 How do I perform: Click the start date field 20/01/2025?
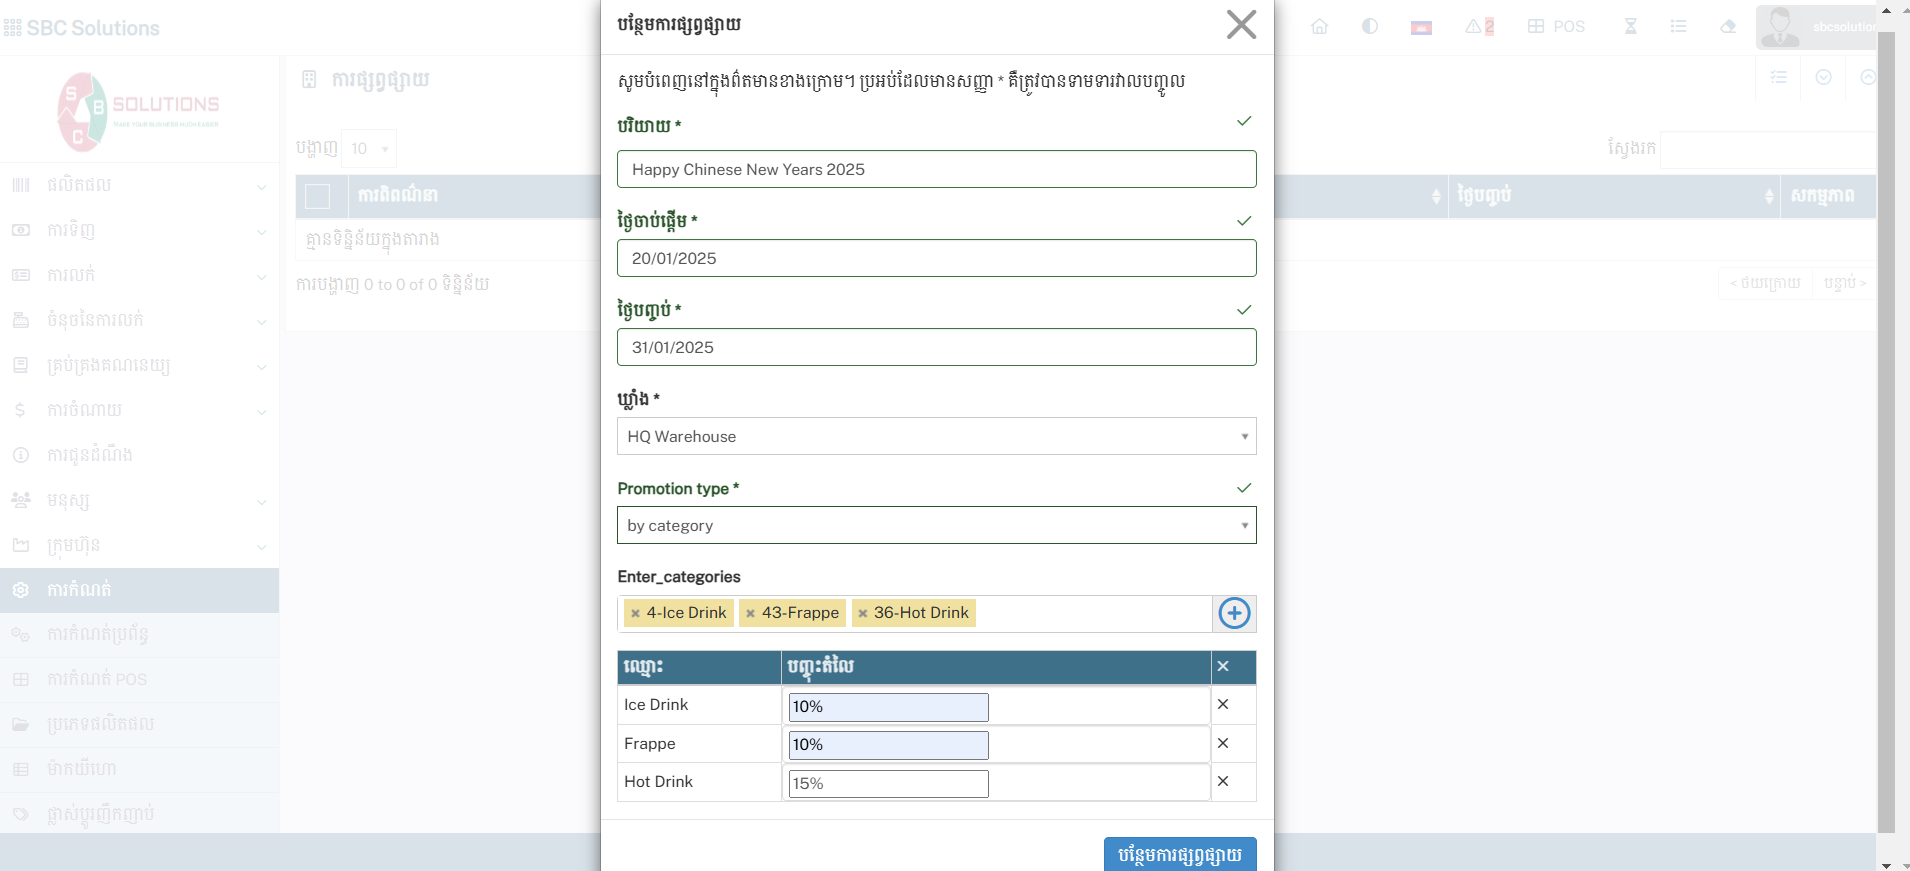(x=936, y=259)
